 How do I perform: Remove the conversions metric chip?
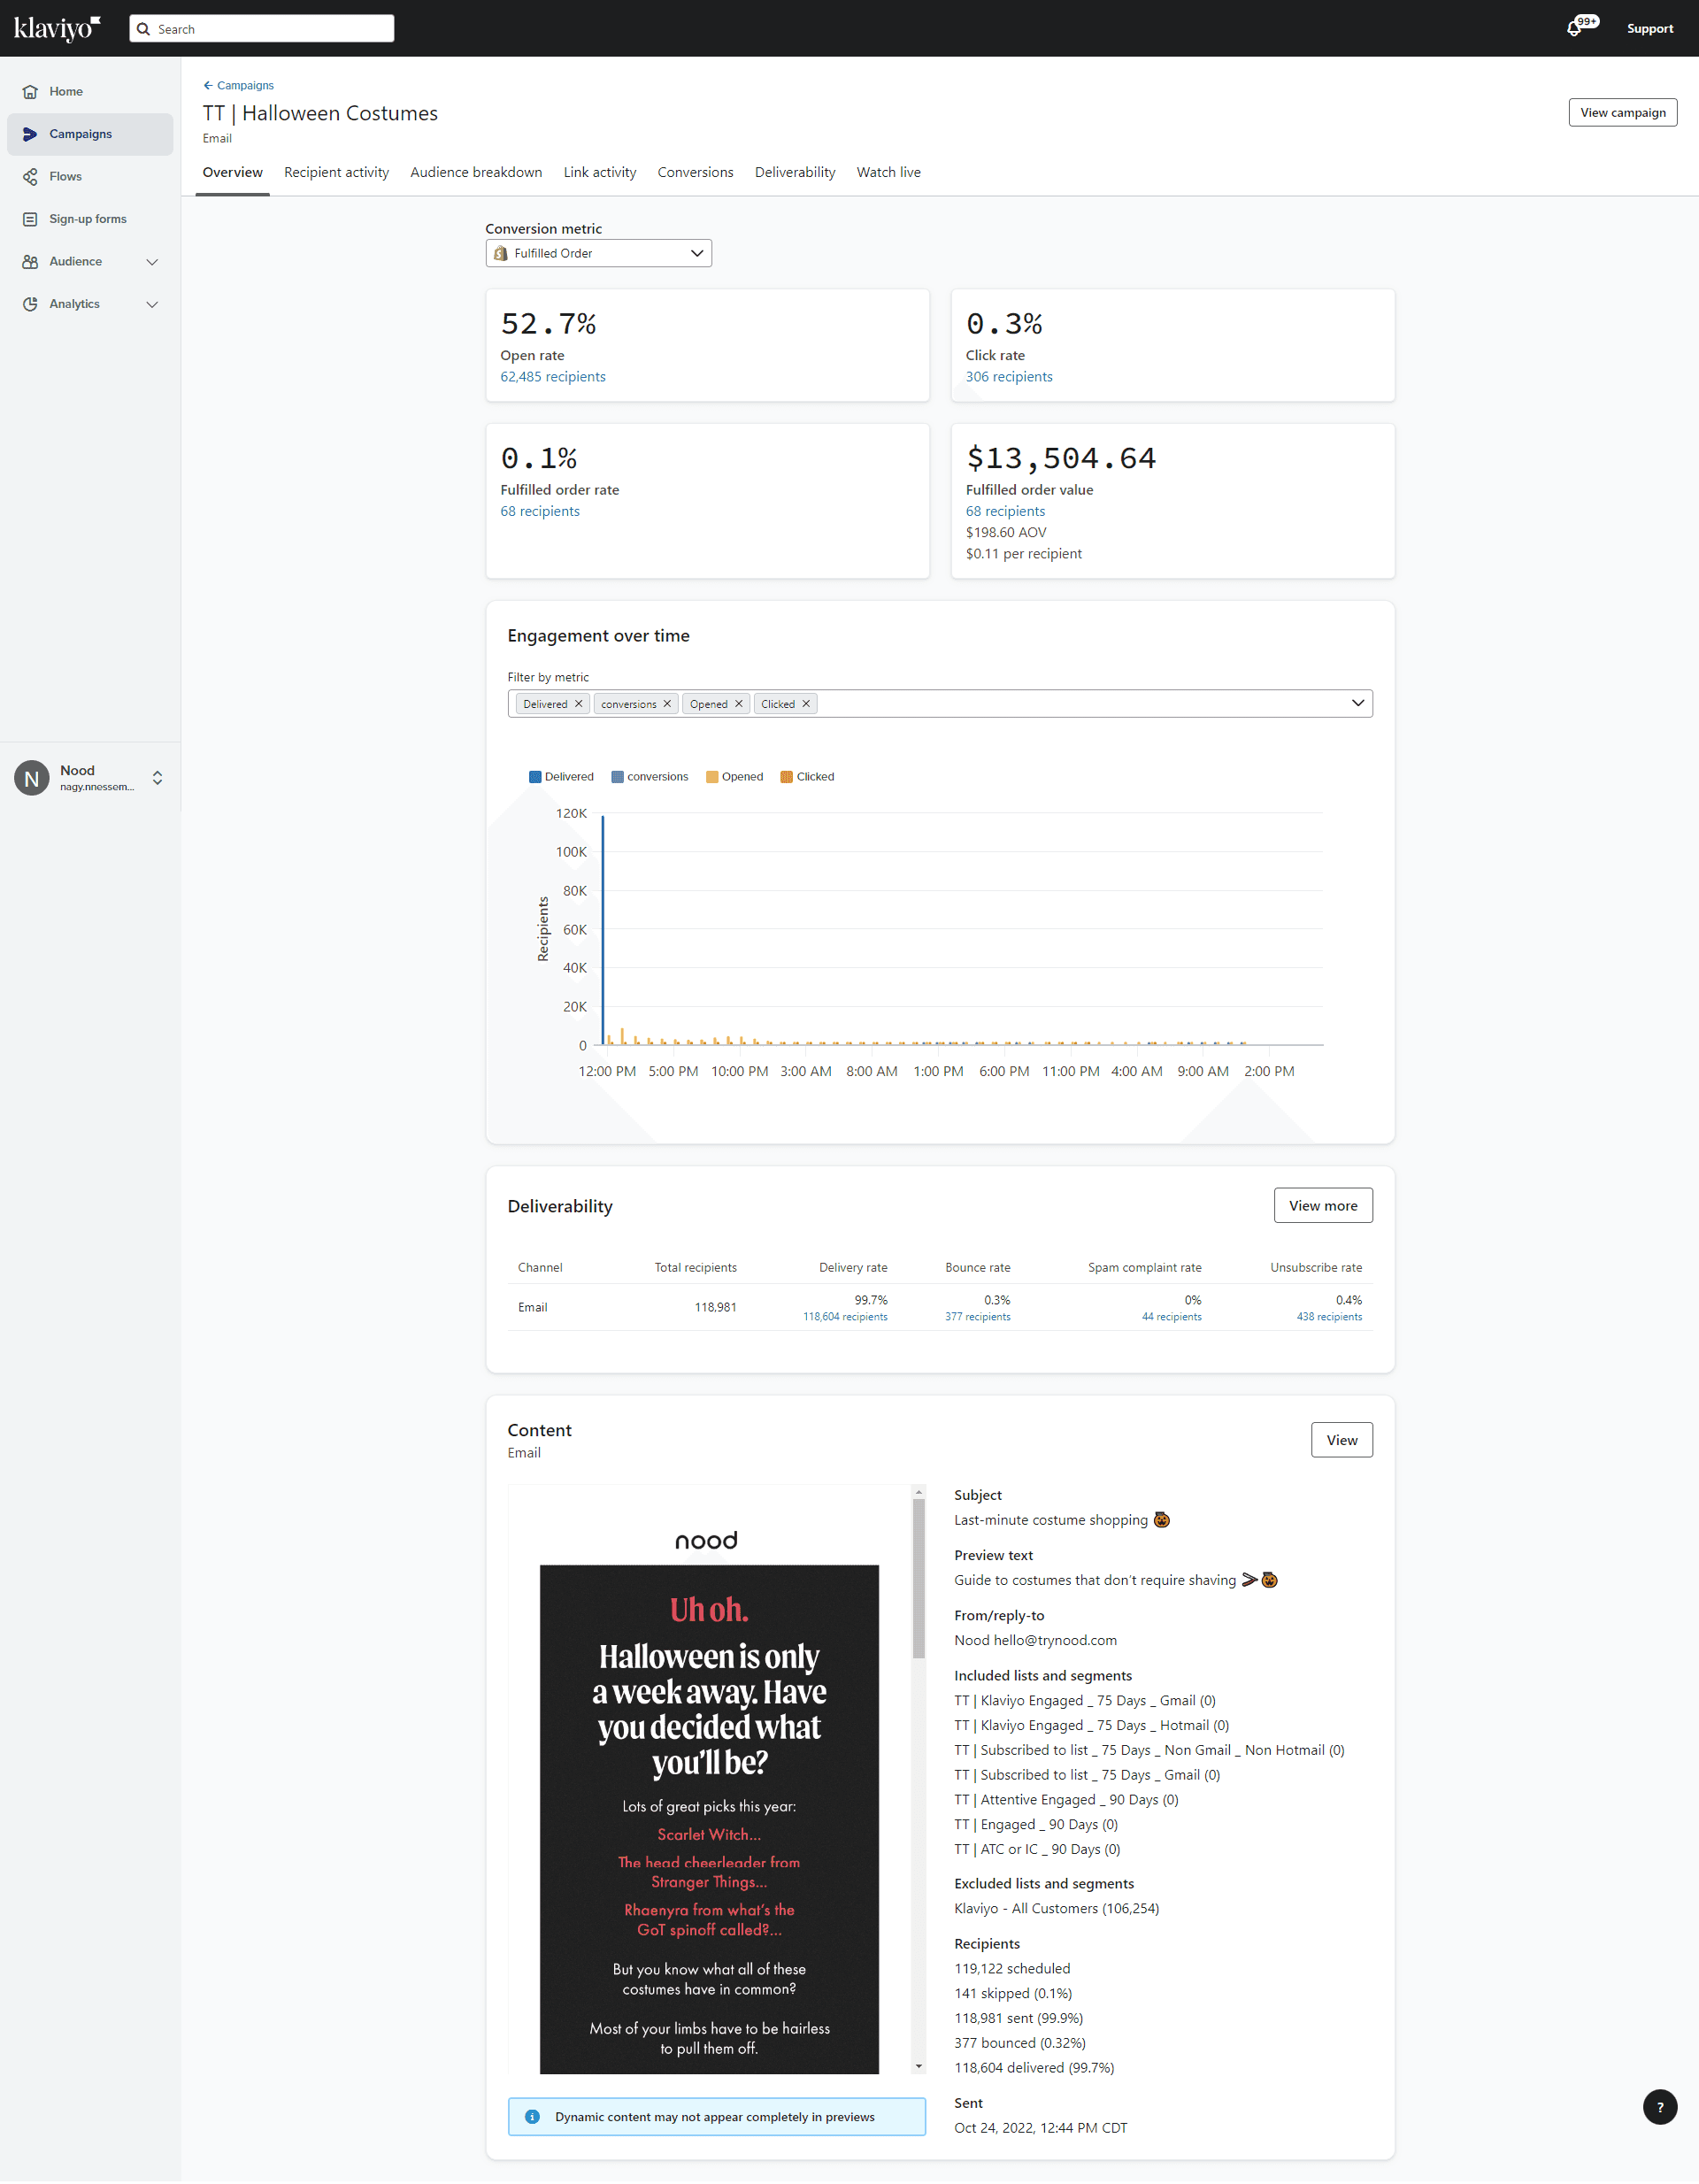click(667, 704)
